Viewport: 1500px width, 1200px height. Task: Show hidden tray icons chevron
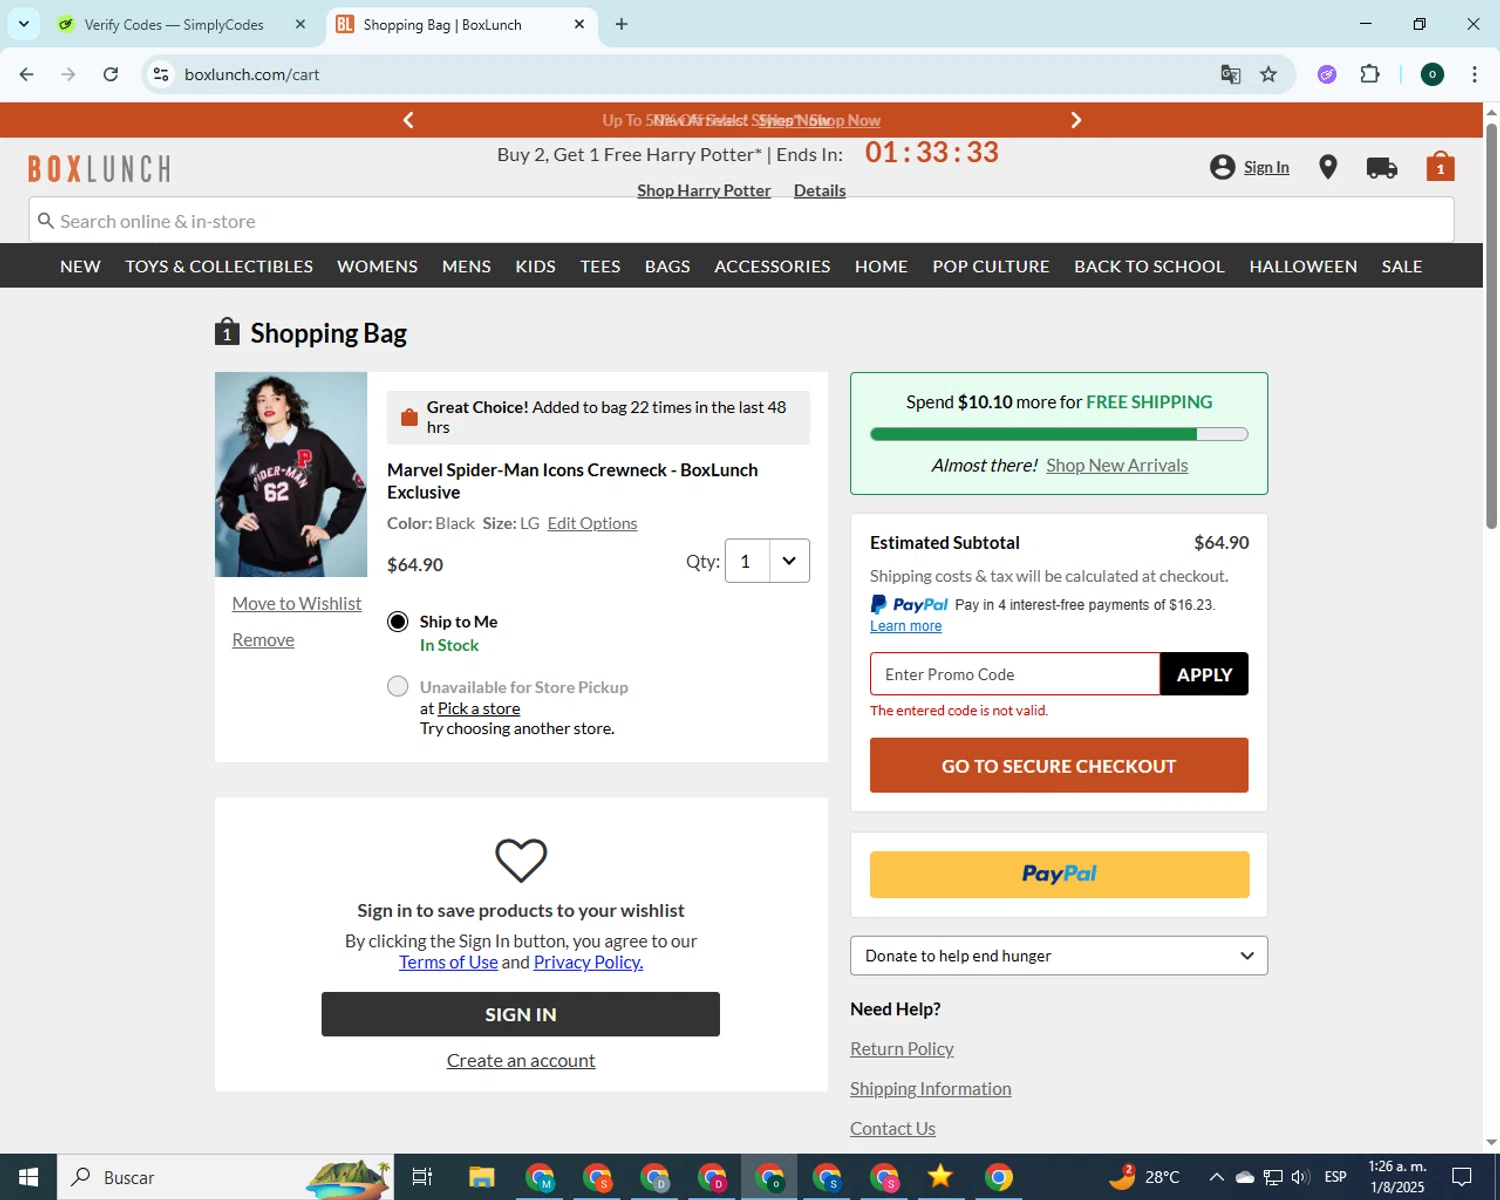coord(1216,1177)
